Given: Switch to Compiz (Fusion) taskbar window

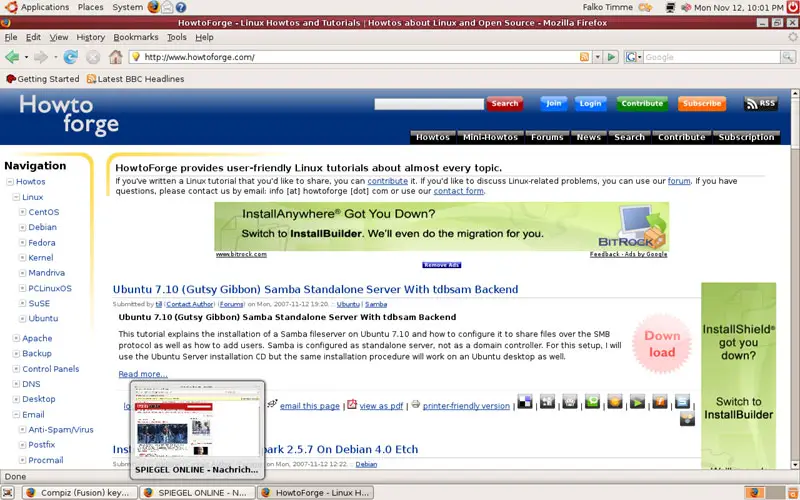Looking at the screenshot, I should [80, 493].
